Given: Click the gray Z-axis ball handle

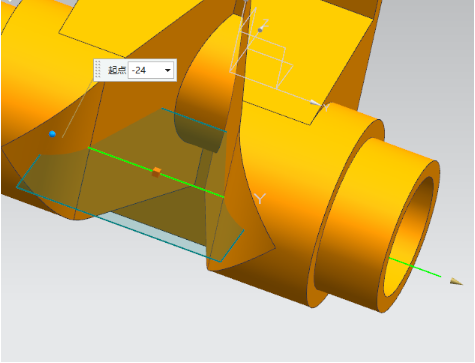Looking at the screenshot, I should 260,30.
